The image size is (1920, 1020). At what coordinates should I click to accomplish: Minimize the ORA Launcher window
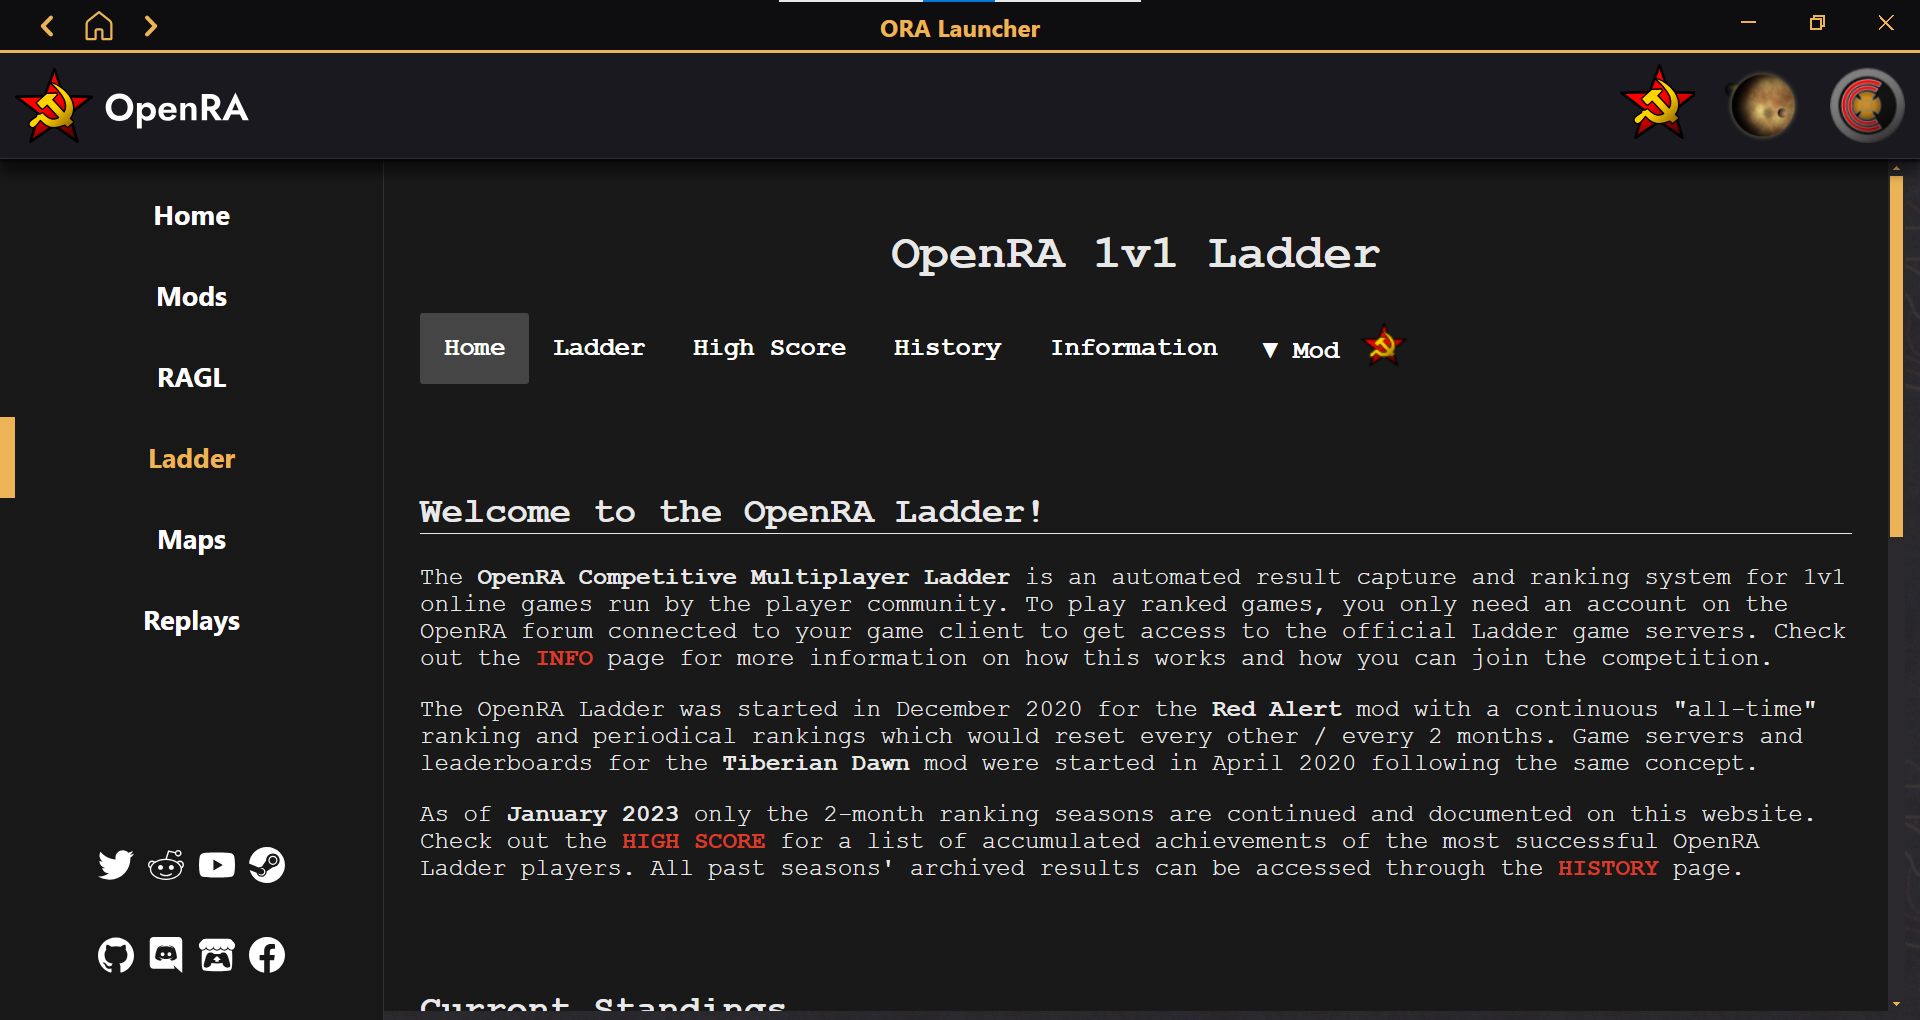coord(1748,23)
